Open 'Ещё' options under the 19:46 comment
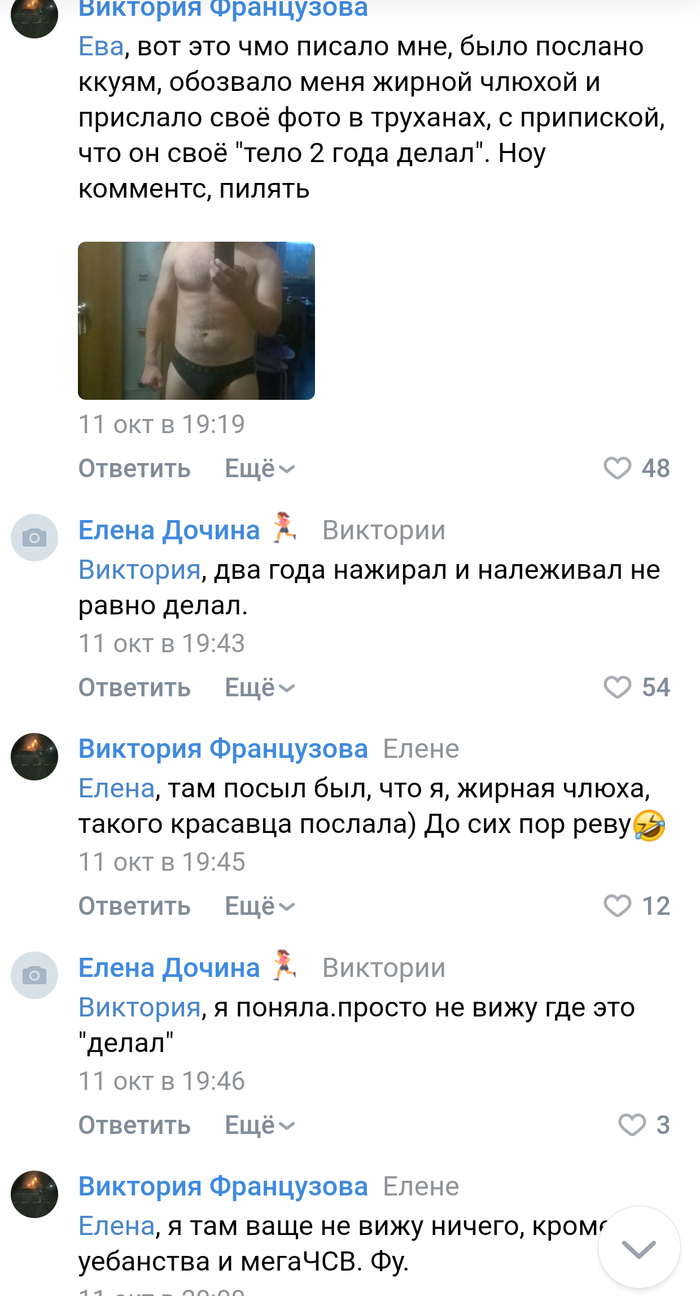Screen dimensions: 700x1296 (x=259, y=1125)
